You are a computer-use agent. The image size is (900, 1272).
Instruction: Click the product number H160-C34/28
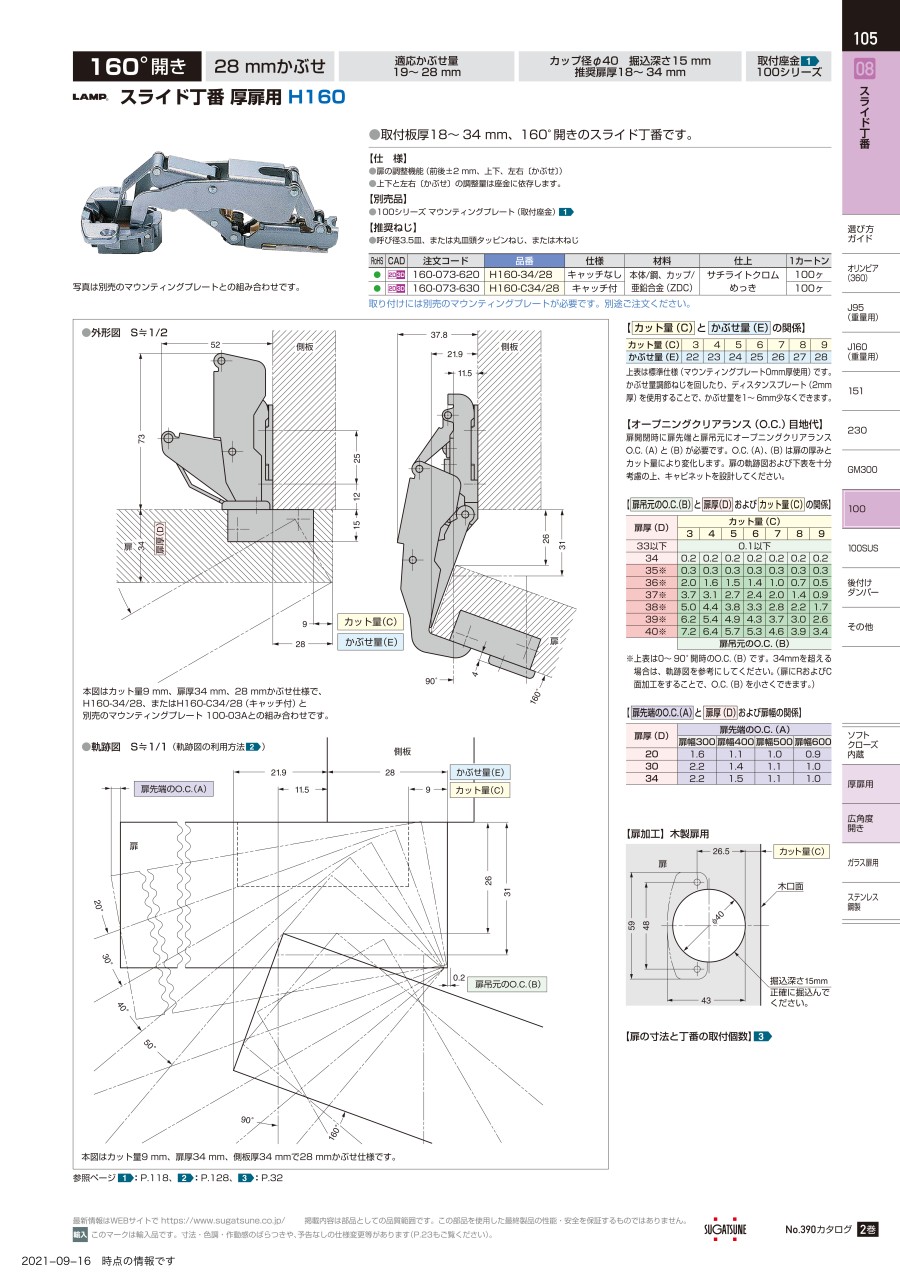point(524,288)
